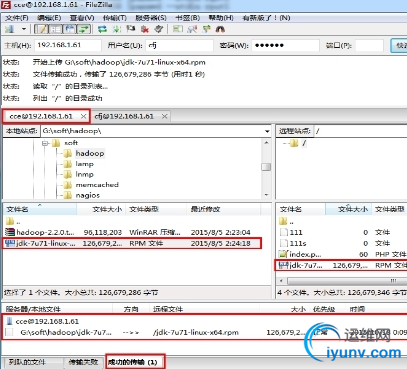Open the remote file search binoculars

point(220,29)
